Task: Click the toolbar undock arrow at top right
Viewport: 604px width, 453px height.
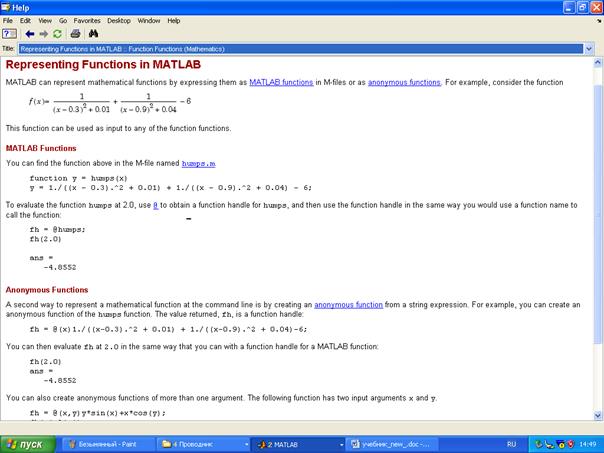Action: [599, 21]
